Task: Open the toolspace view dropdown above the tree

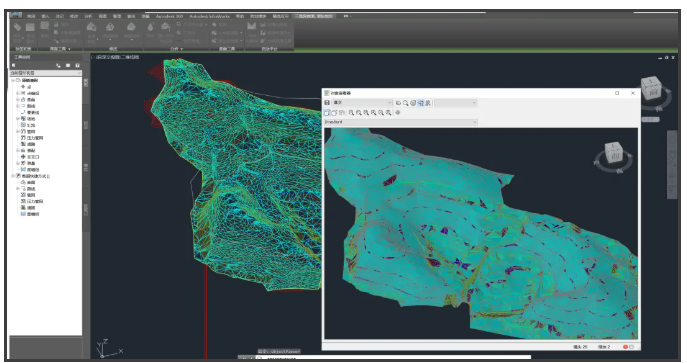Action: tap(46, 73)
